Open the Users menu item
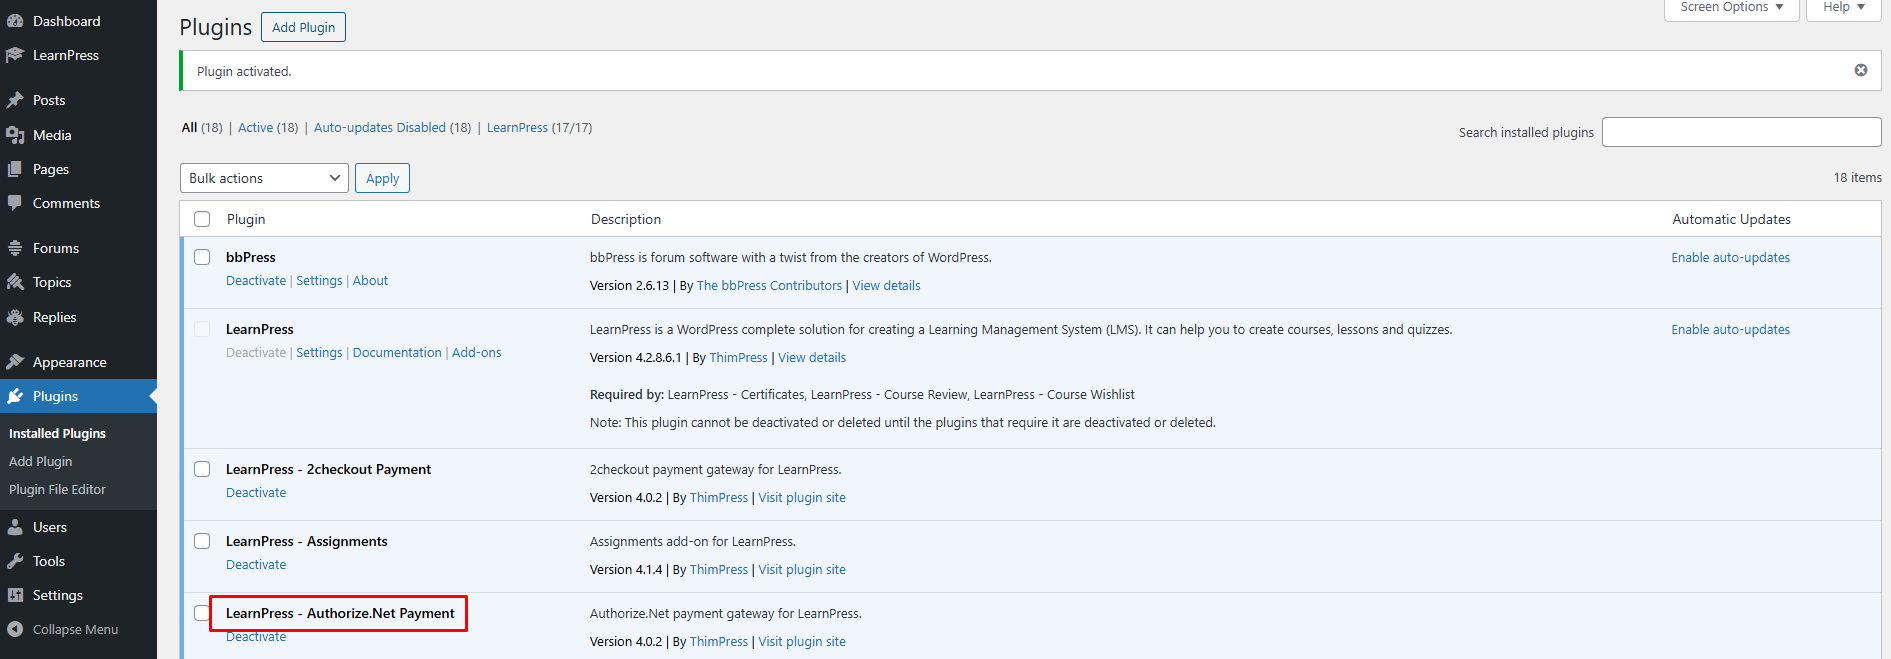 (x=50, y=527)
